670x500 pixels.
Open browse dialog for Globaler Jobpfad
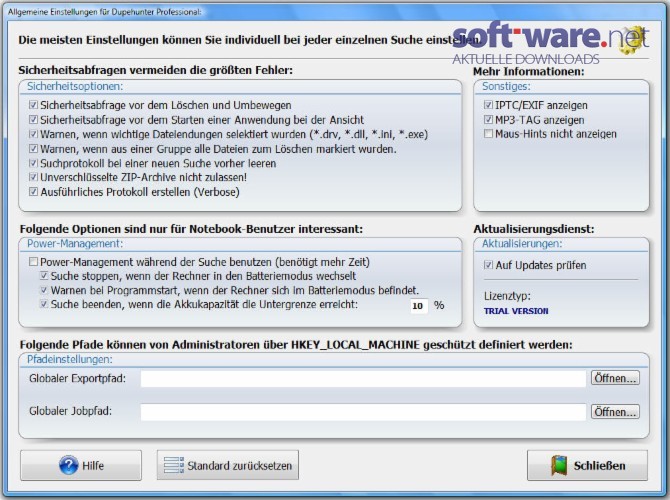coord(615,412)
